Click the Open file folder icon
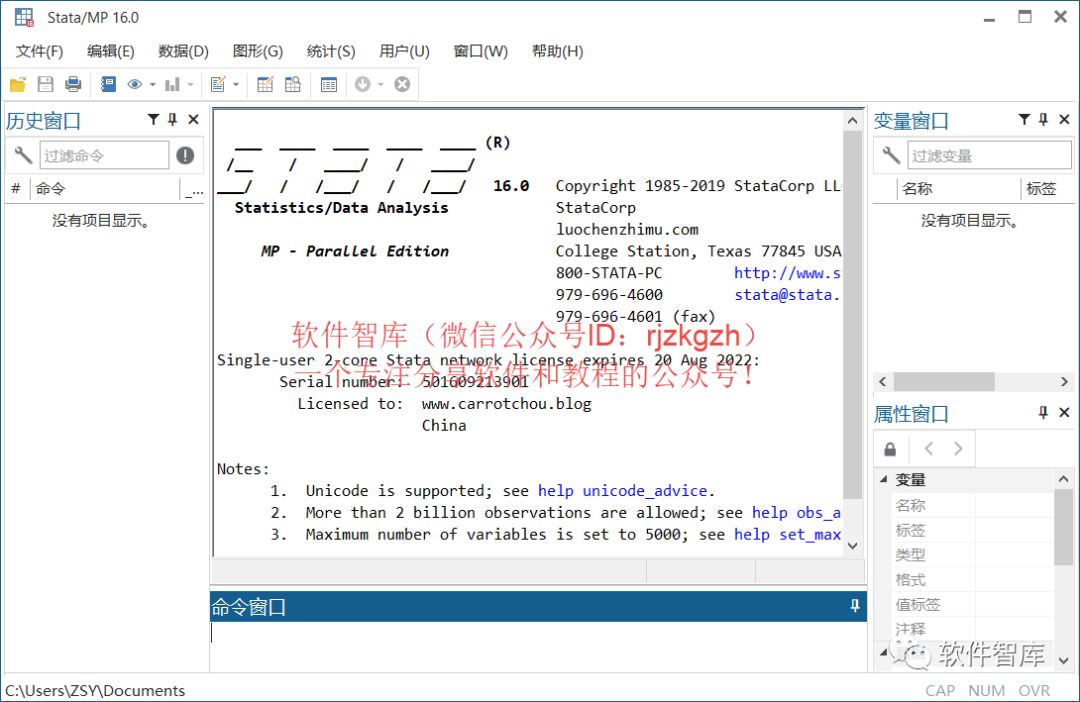 (18, 85)
